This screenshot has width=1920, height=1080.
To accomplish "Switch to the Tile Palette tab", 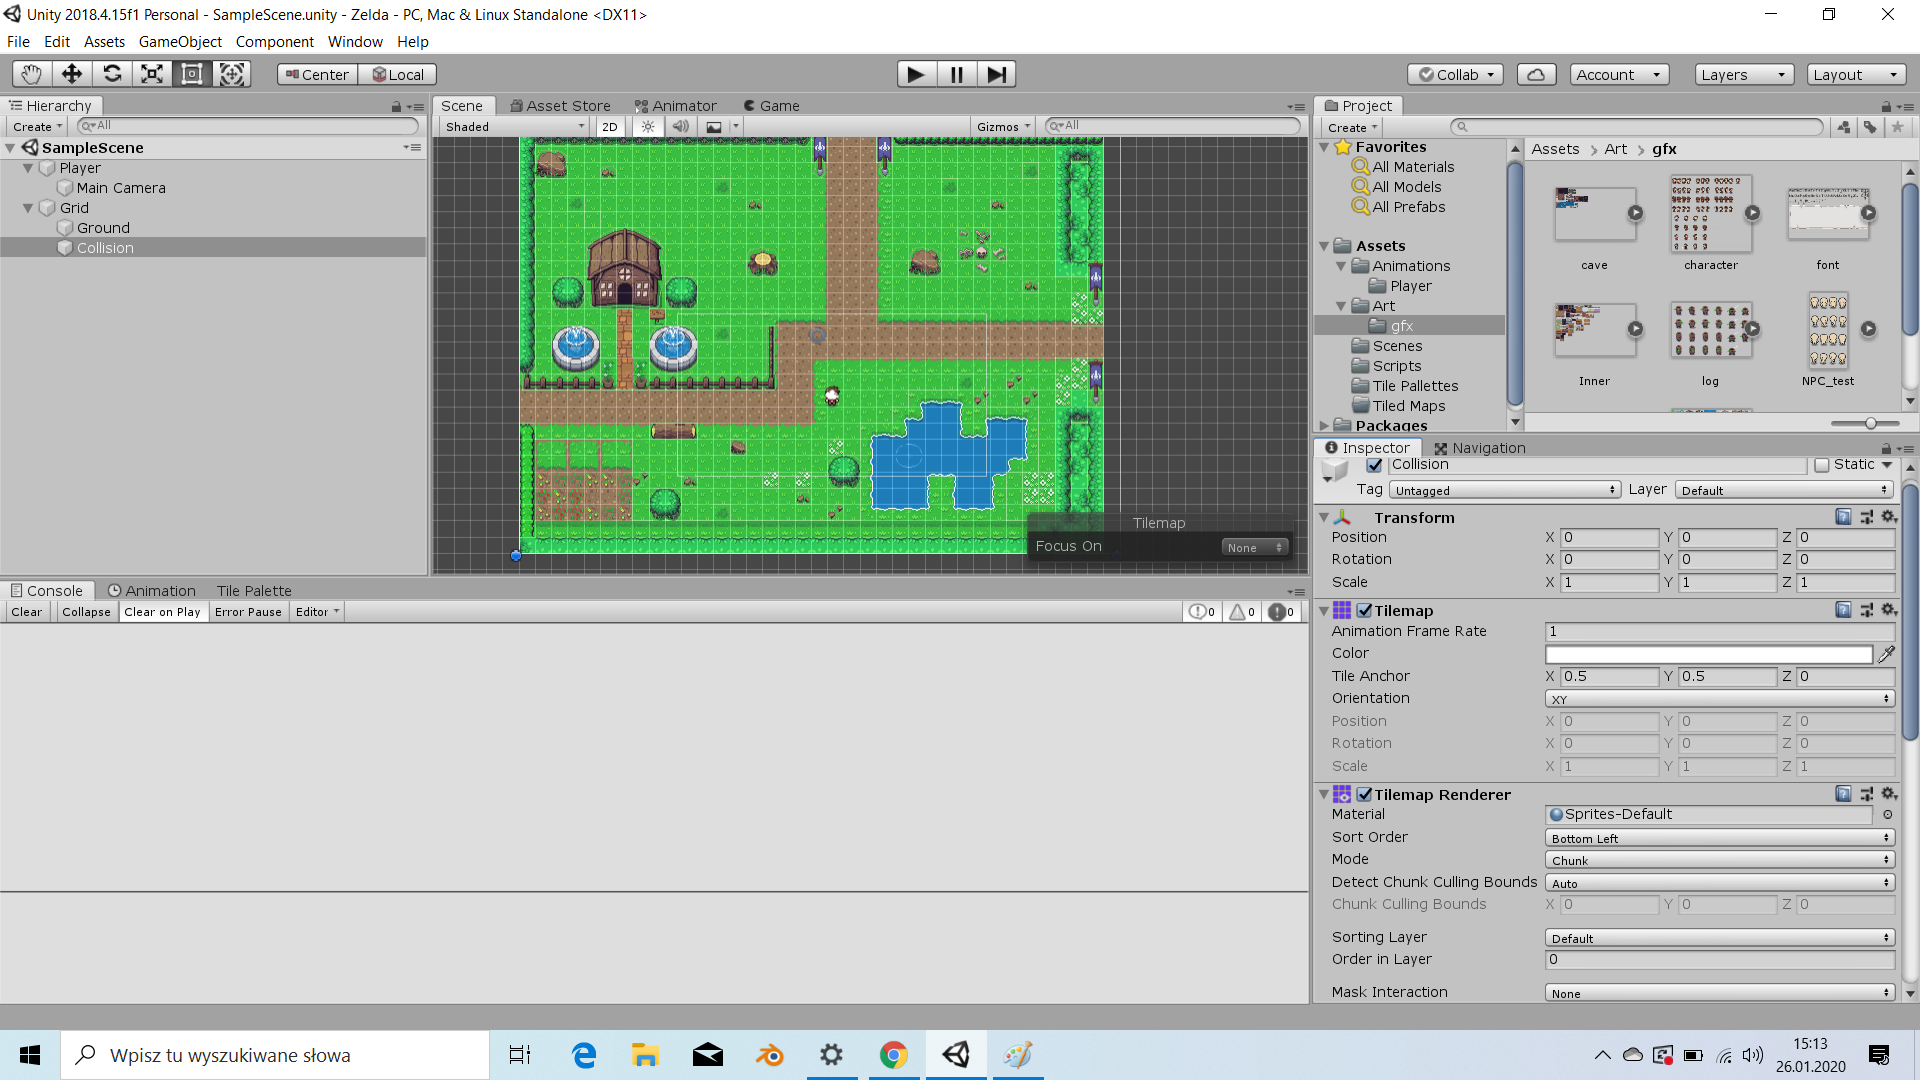I will tap(254, 591).
